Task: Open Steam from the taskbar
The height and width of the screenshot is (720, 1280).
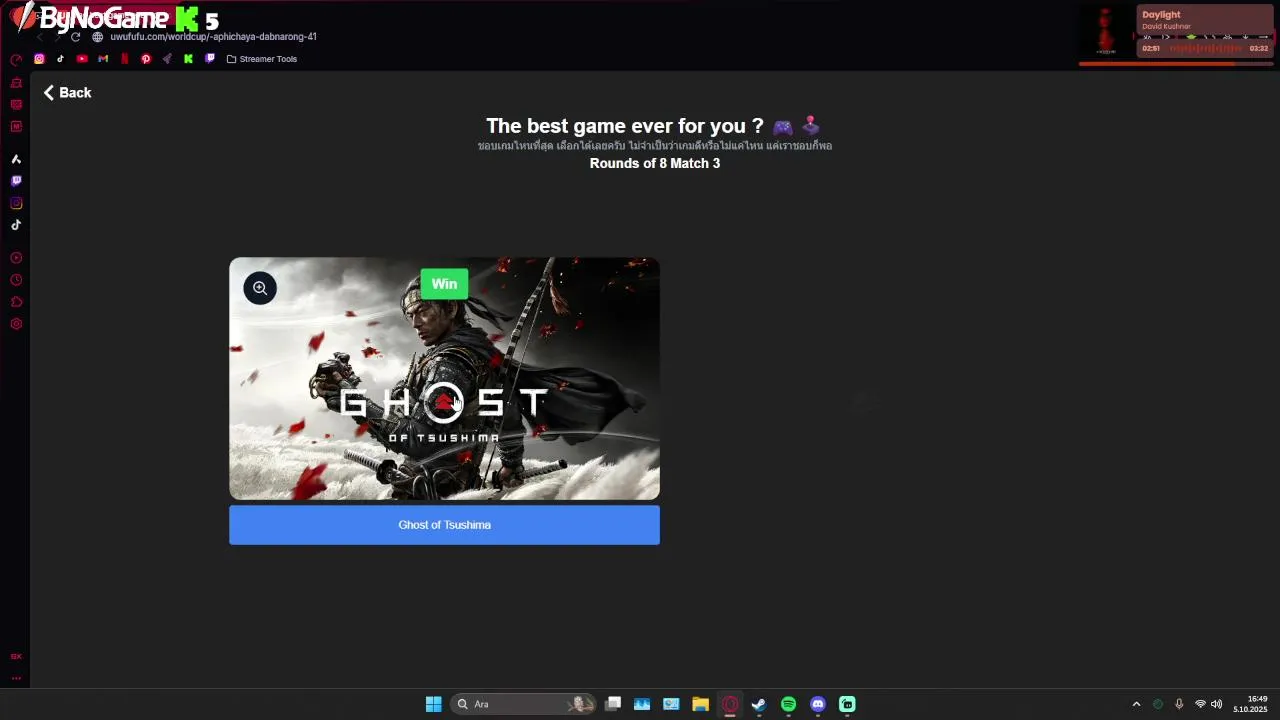Action: [759, 704]
